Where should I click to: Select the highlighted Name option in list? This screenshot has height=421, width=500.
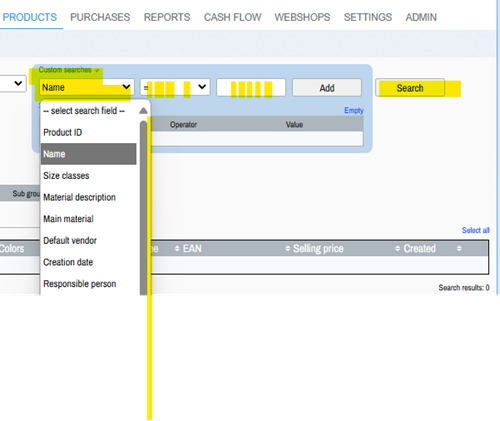[x=88, y=154]
